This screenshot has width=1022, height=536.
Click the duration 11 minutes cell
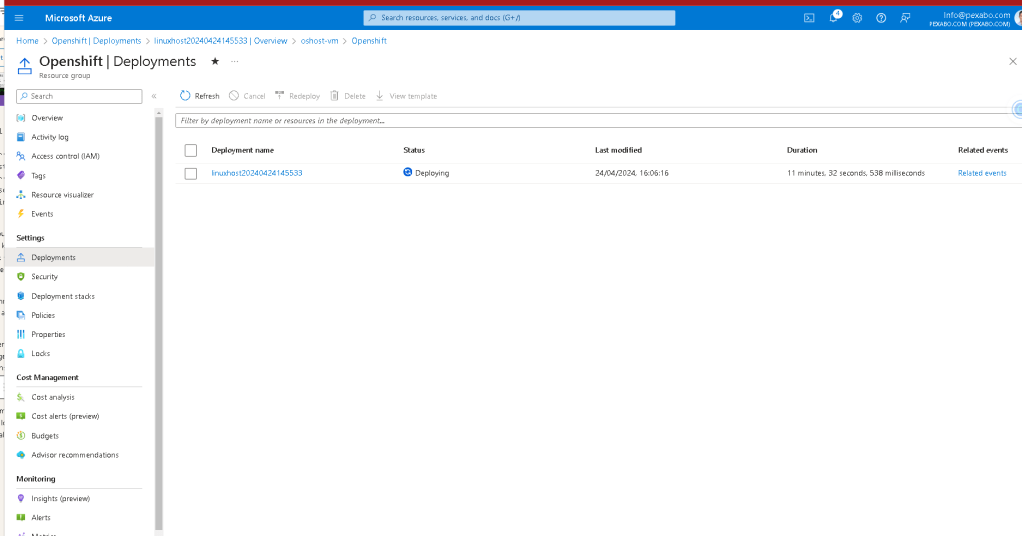coord(856,173)
